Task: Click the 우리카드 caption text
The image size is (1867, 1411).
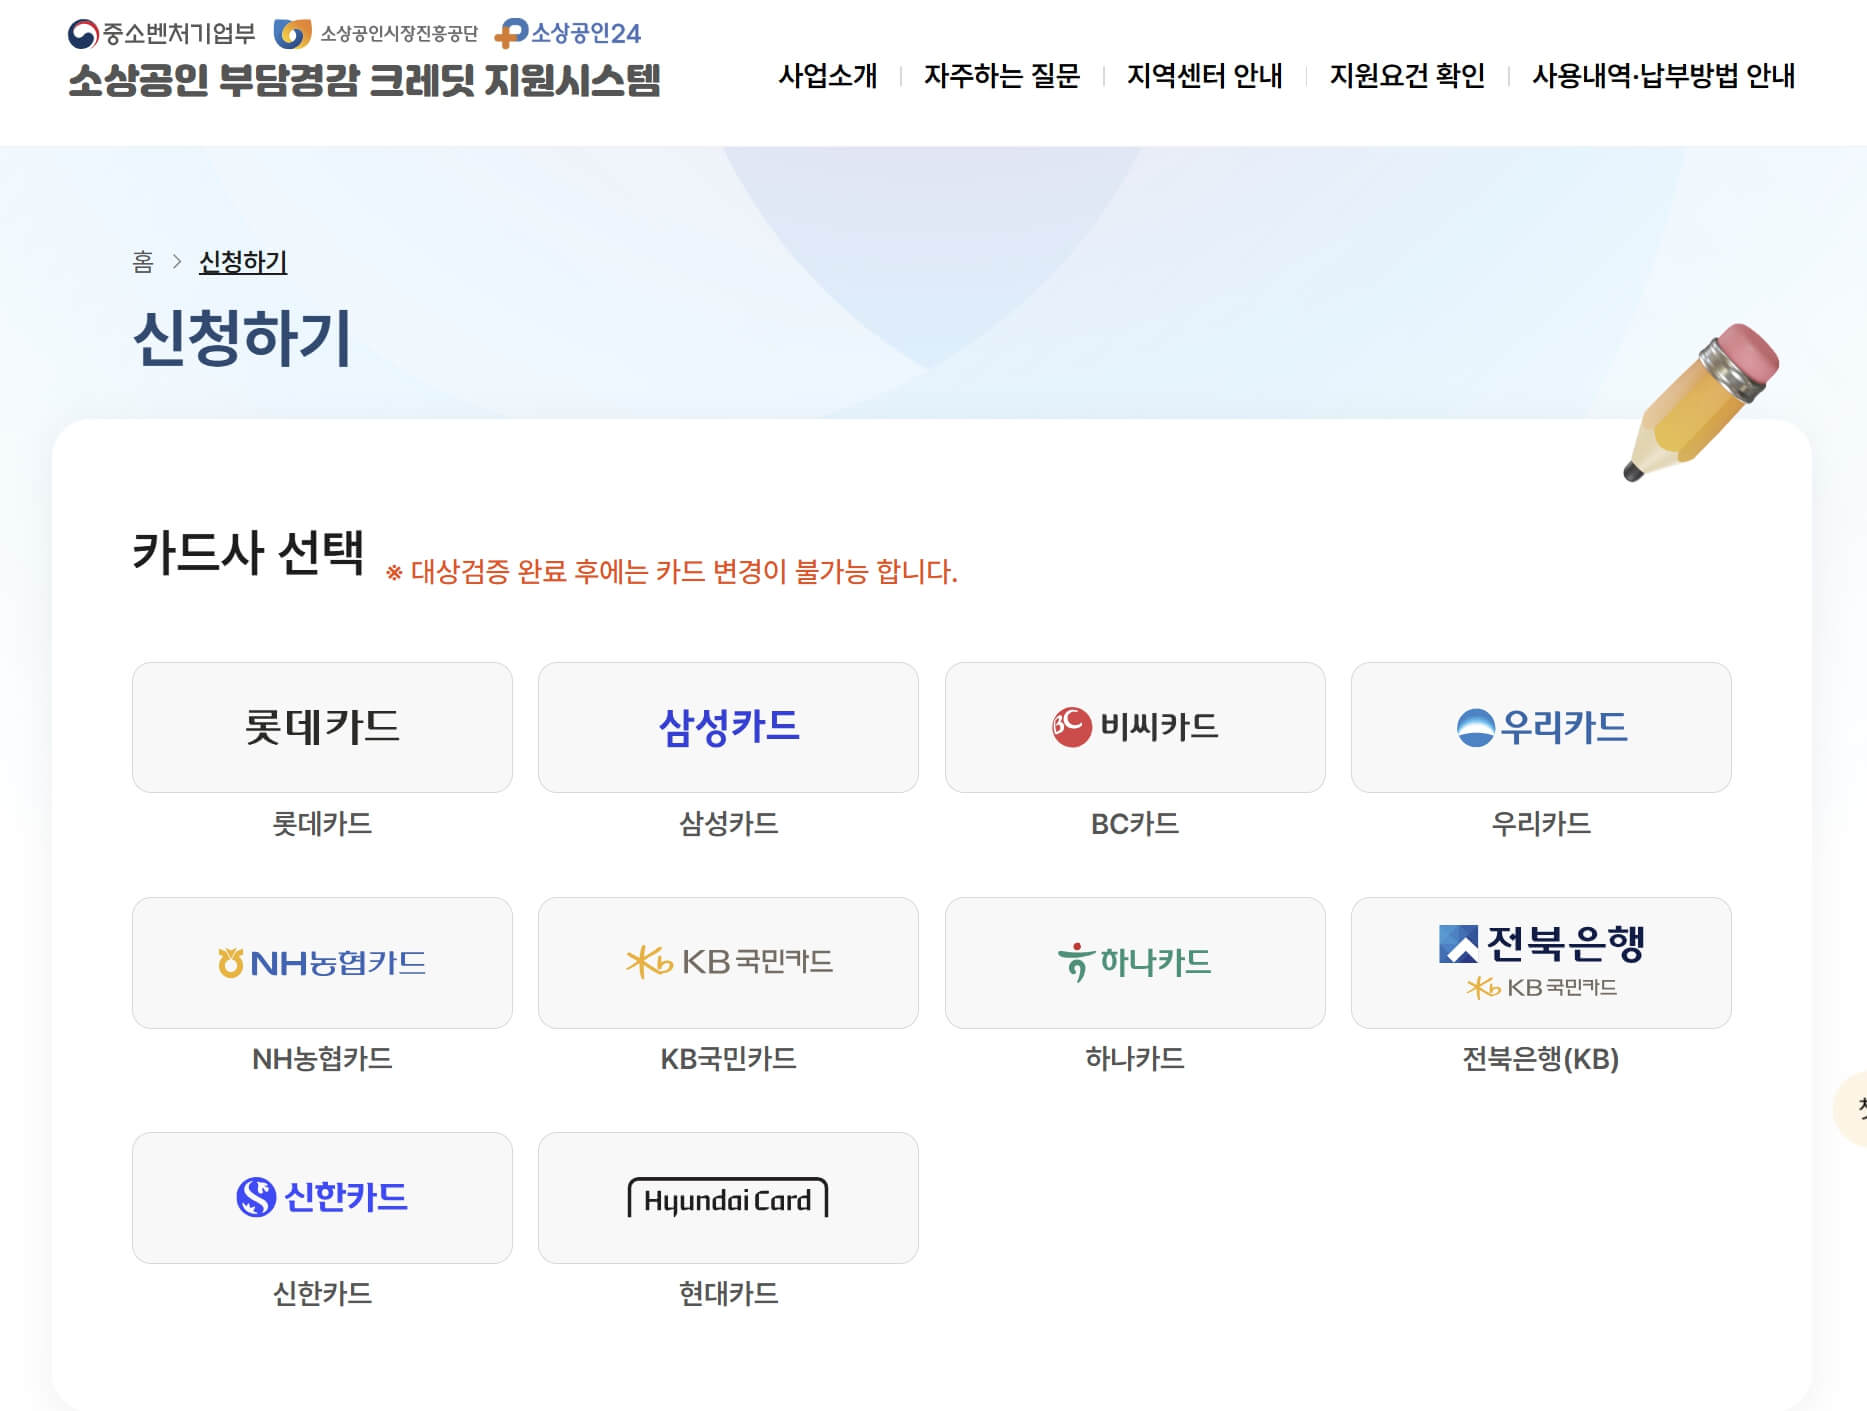Action: (x=1541, y=823)
